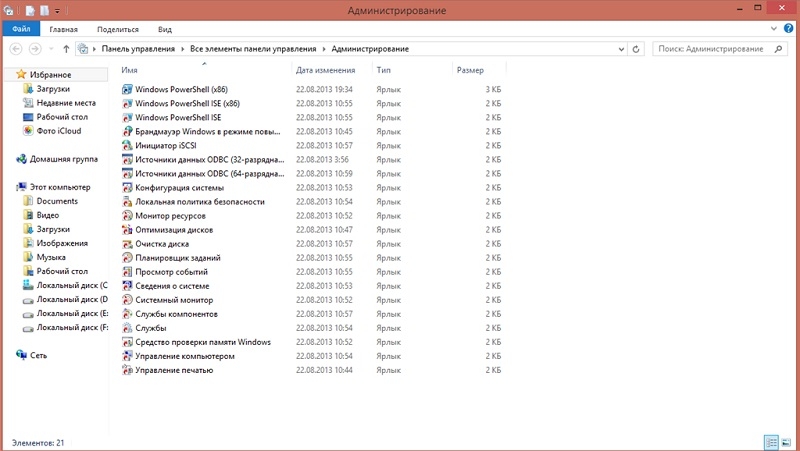This screenshot has width=800, height=451.
Task: Open the Вид ribbon tab
Action: (x=165, y=29)
